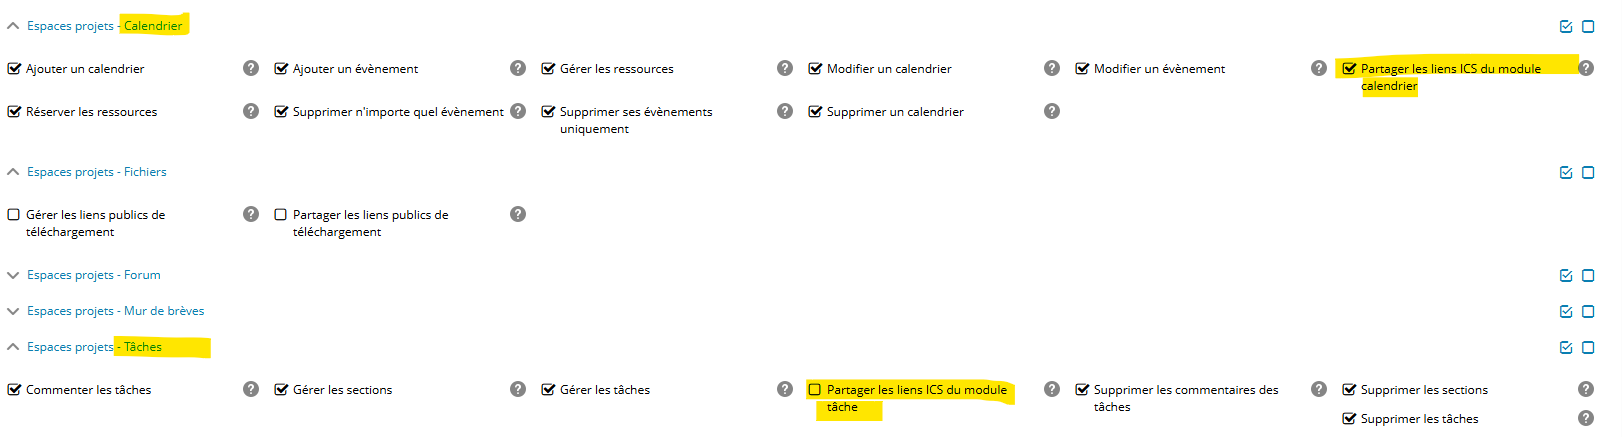Collapse the Espaces projets - Calendrier section

pos(13,26)
